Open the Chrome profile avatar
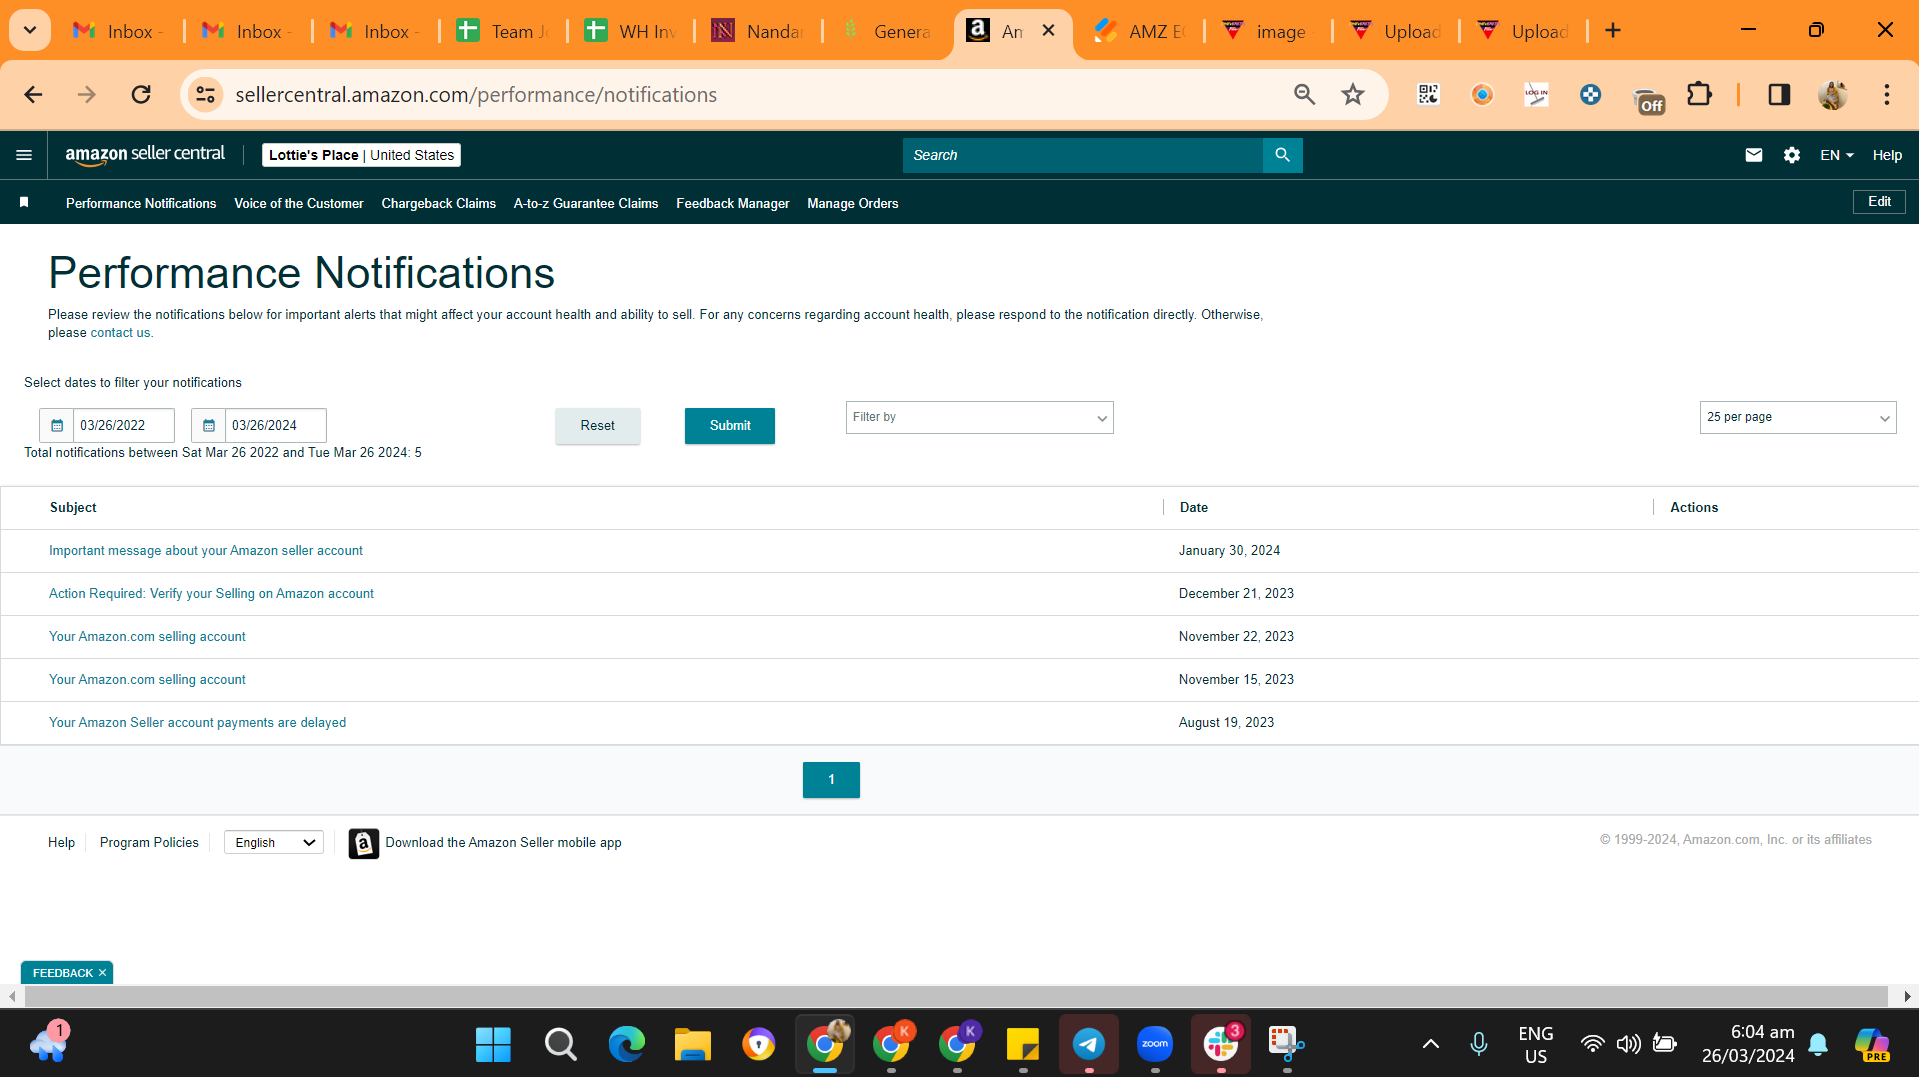The image size is (1919, 1077). point(1833,95)
